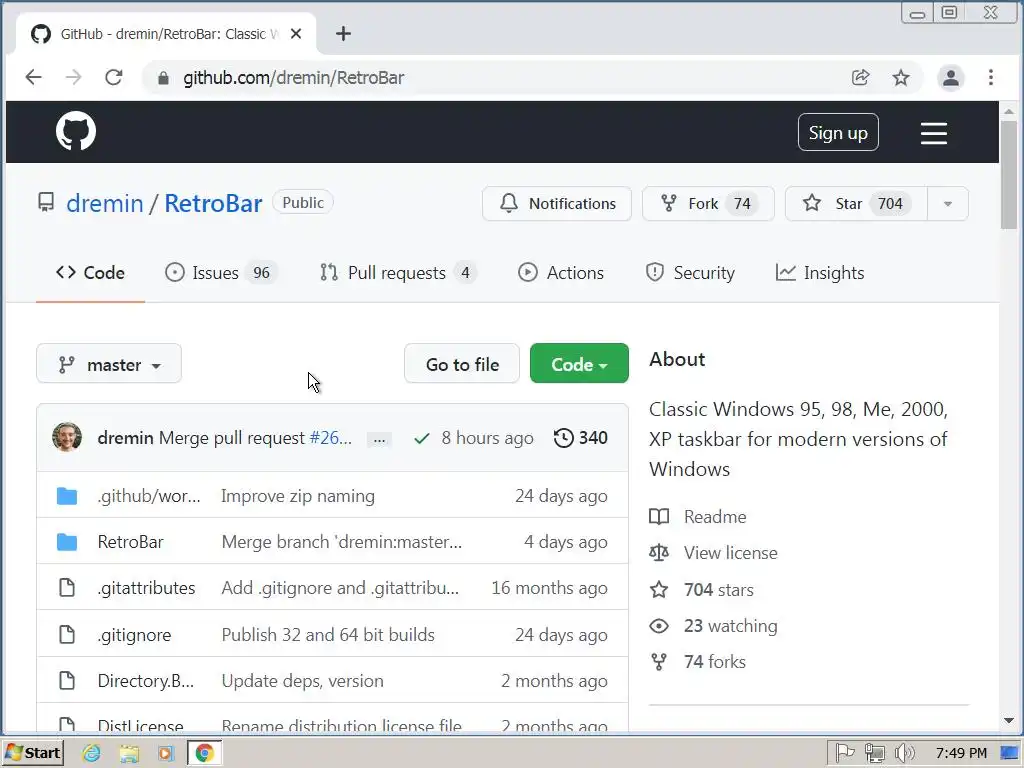Star the repository
Screen dimensions: 1024x768
[856, 203]
